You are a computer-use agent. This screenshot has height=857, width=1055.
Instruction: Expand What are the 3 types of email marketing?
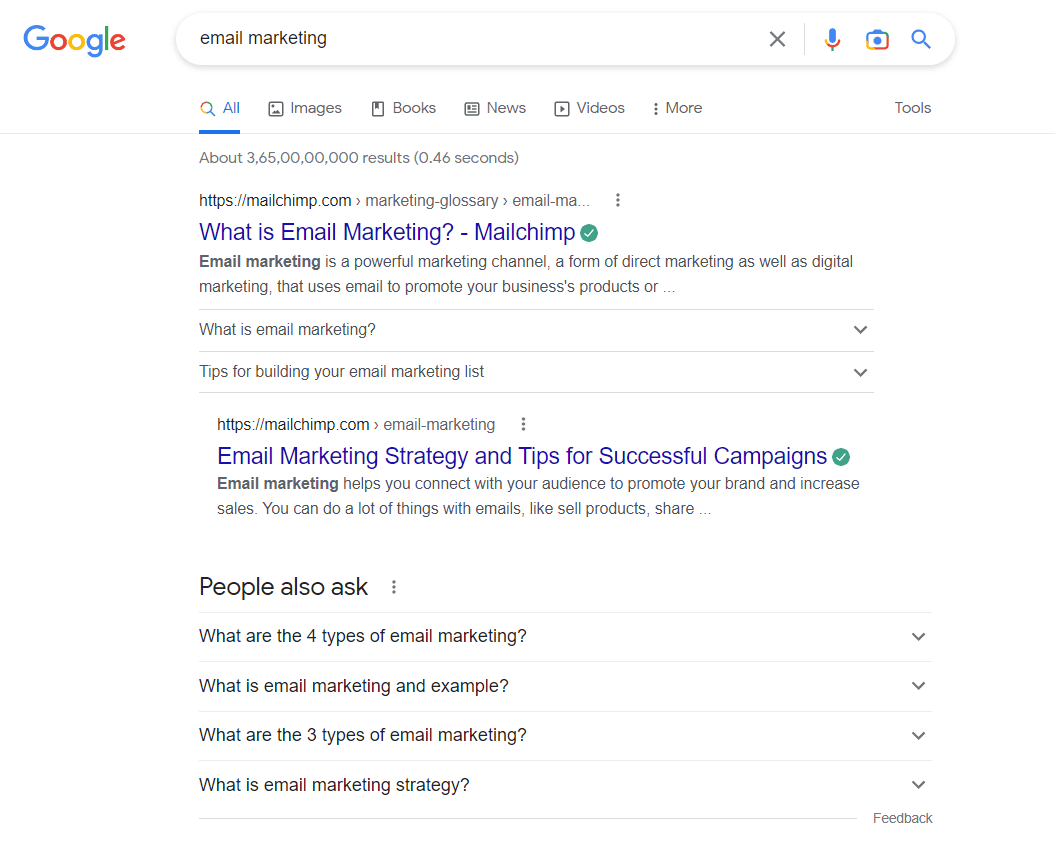(565, 735)
